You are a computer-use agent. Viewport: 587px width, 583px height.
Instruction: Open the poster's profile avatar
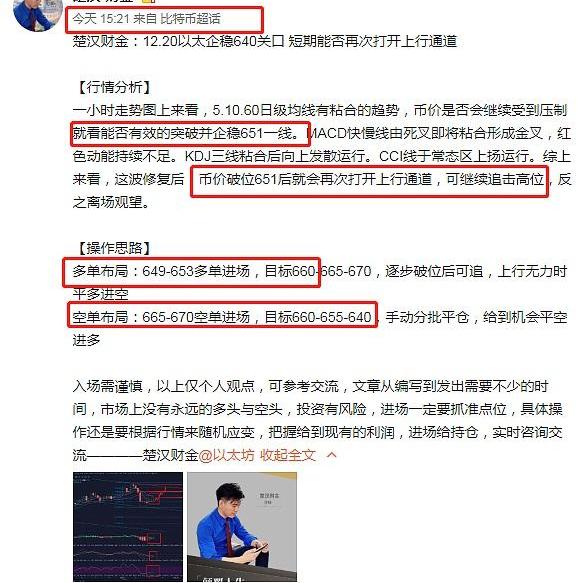[x=37, y=13]
